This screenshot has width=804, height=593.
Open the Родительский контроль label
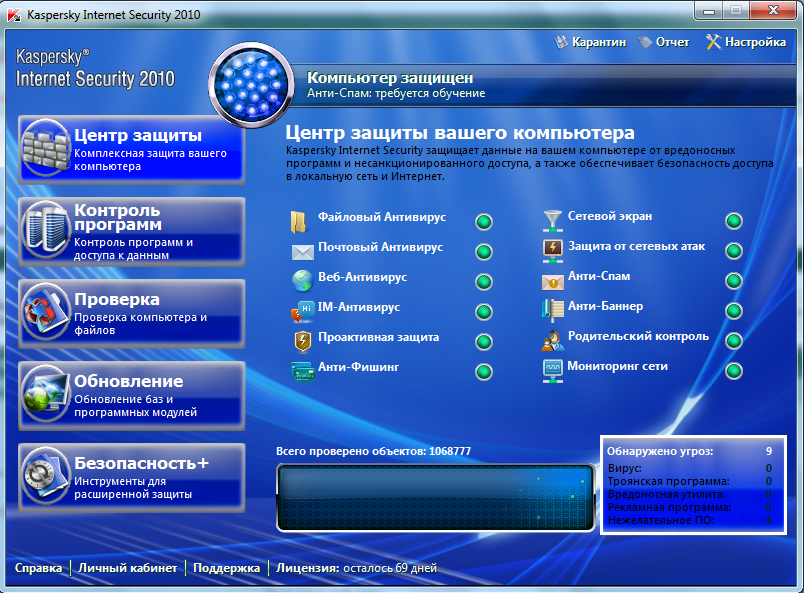coord(638,337)
